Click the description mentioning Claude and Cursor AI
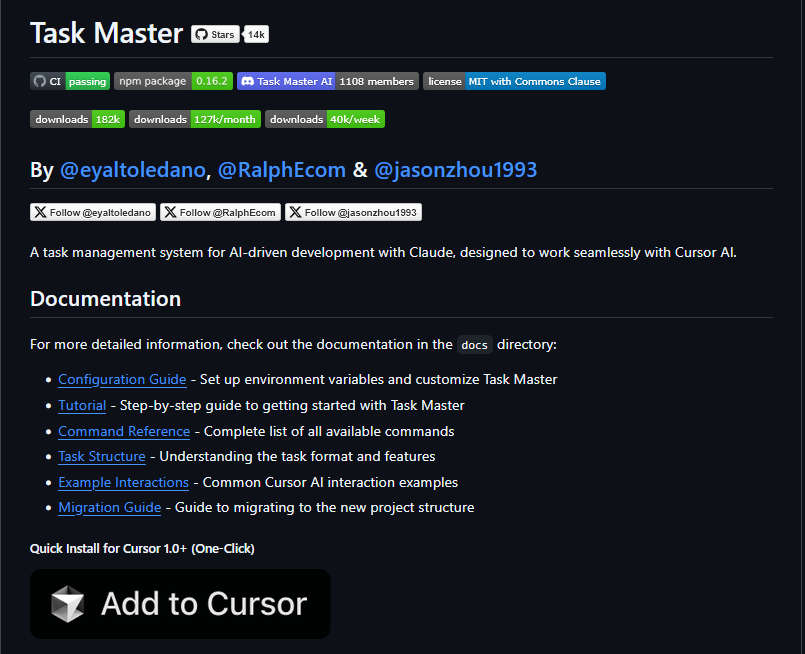Image resolution: width=805 pixels, height=654 pixels. click(383, 253)
